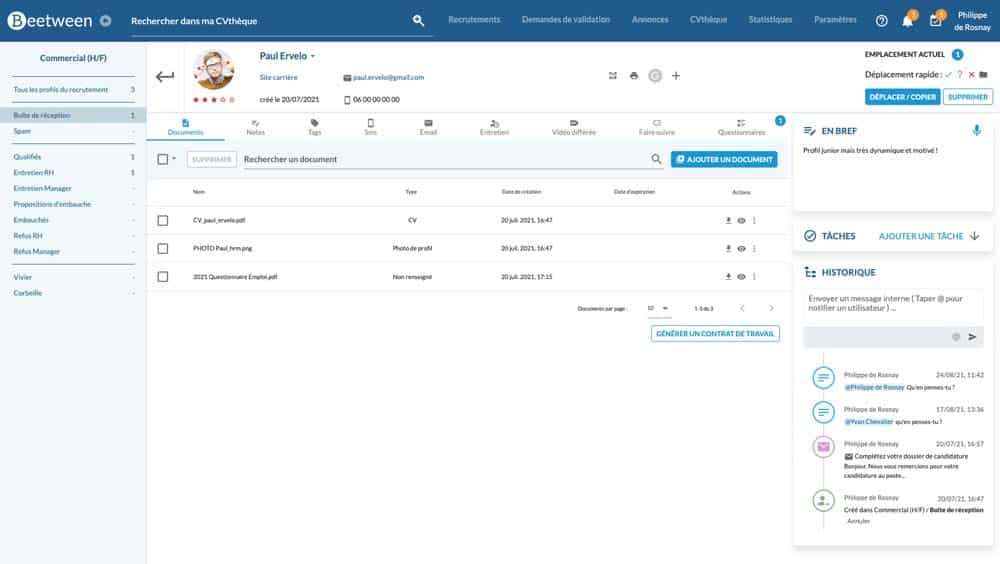Open more options for CV_paul_ervelo.pdf
This screenshot has height=564, width=1000.
tap(754, 220)
